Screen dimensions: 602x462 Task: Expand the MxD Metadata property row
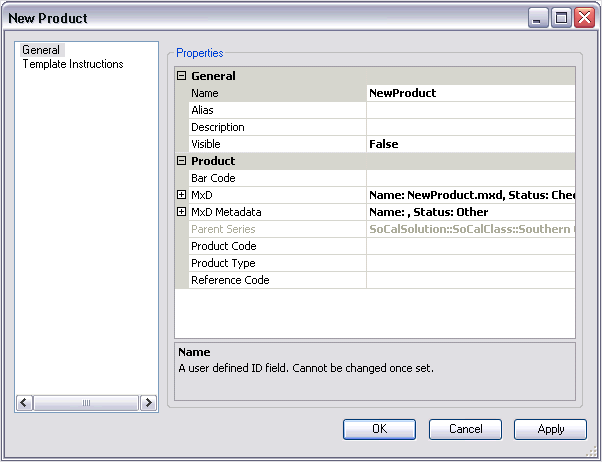point(182,212)
